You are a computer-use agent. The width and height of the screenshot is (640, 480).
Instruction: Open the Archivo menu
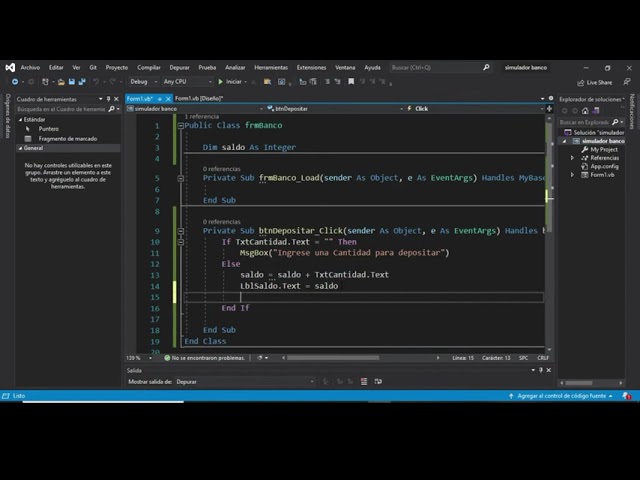point(30,68)
